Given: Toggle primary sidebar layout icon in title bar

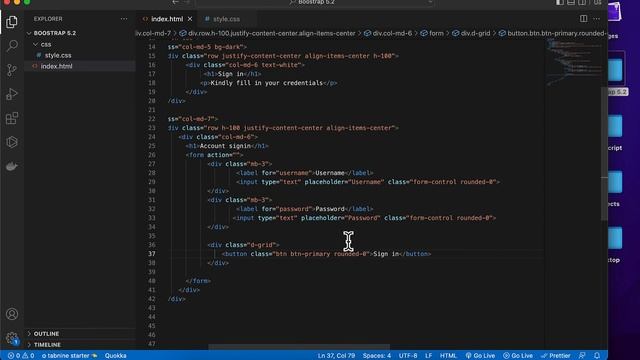Looking at the screenshot, I should pos(560,2).
